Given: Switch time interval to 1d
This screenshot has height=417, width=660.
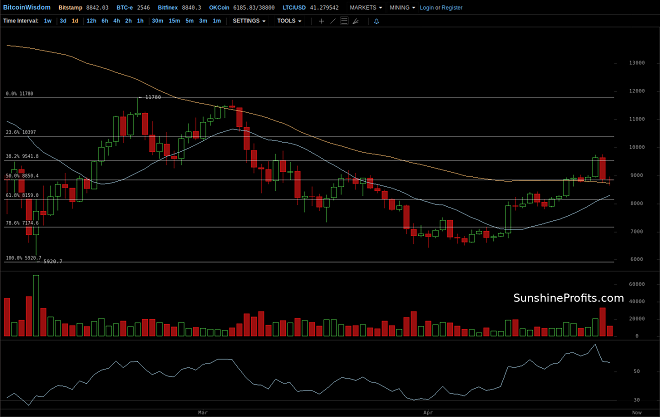Looking at the screenshot, I should [x=75, y=21].
